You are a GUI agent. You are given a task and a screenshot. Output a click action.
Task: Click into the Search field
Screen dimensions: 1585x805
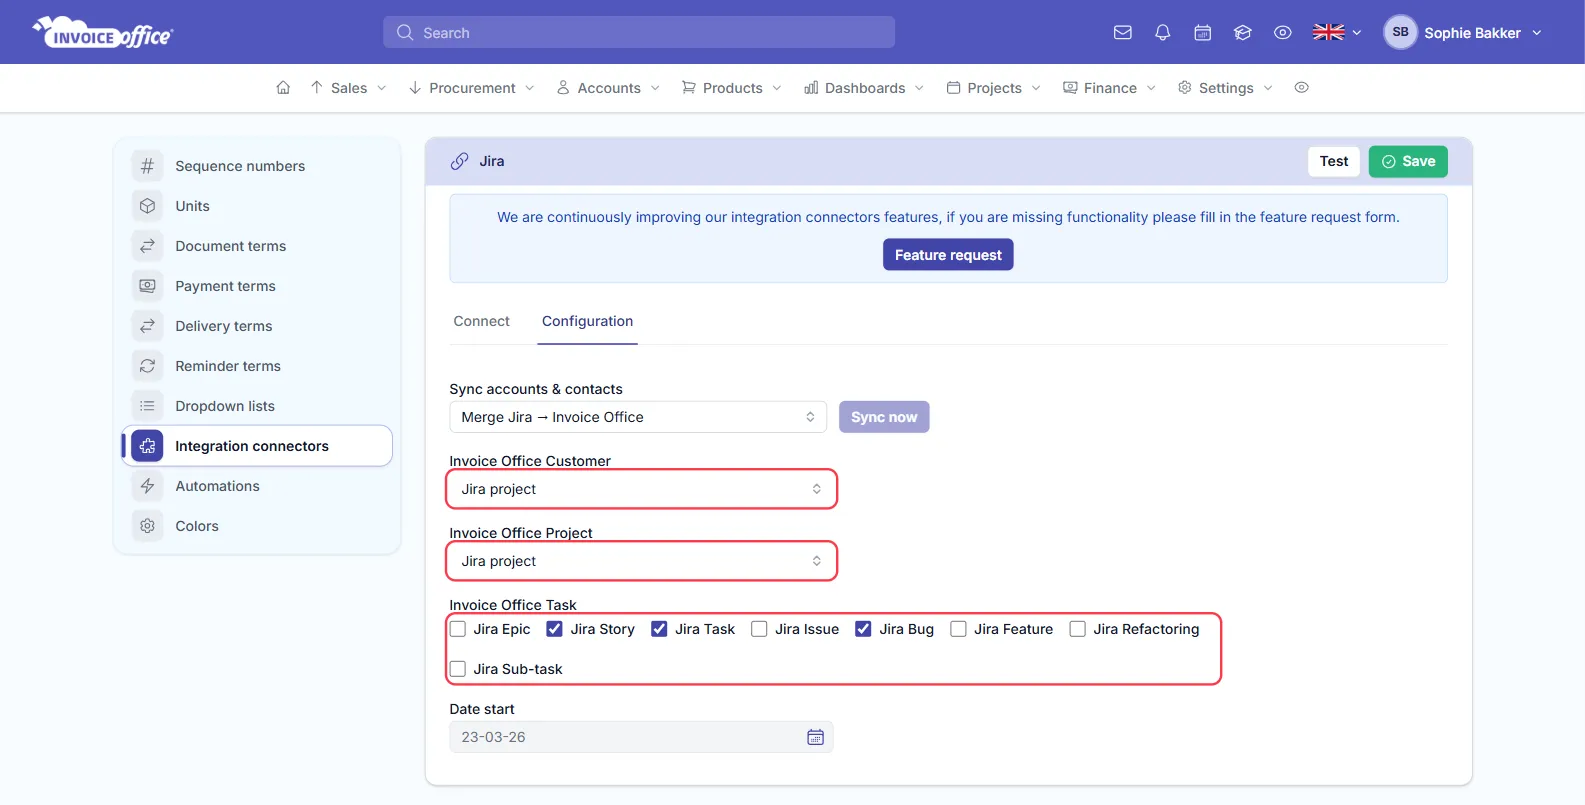pyautogui.click(x=639, y=32)
